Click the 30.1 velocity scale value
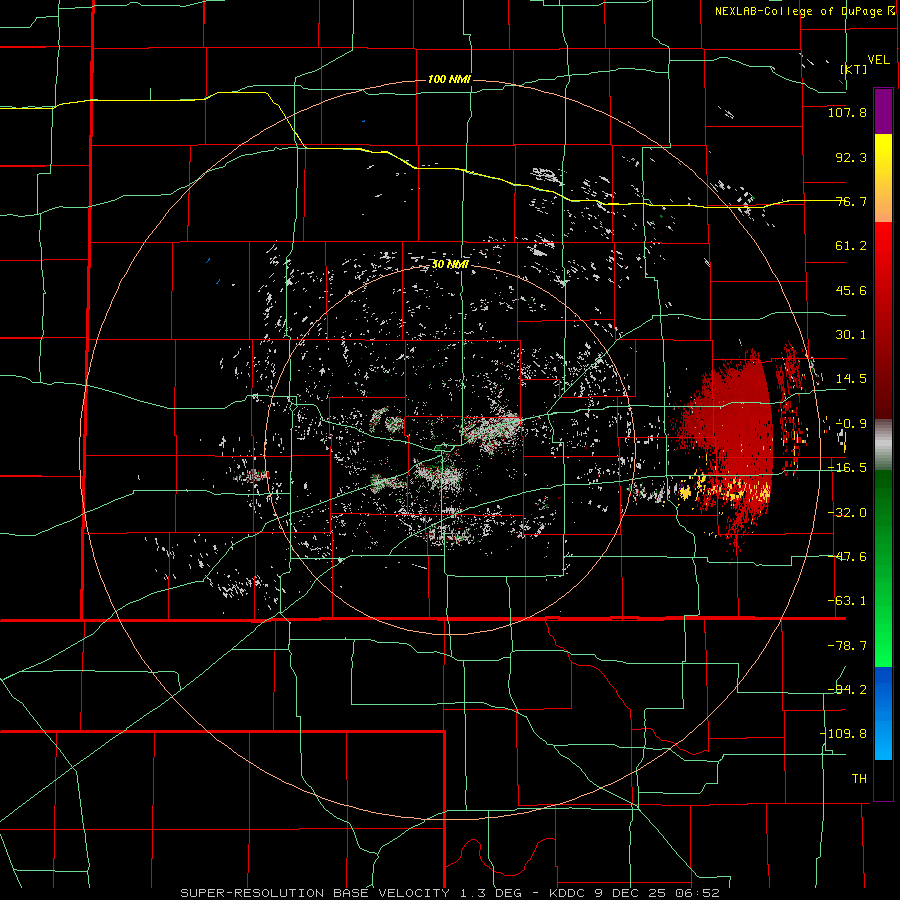 pos(851,335)
